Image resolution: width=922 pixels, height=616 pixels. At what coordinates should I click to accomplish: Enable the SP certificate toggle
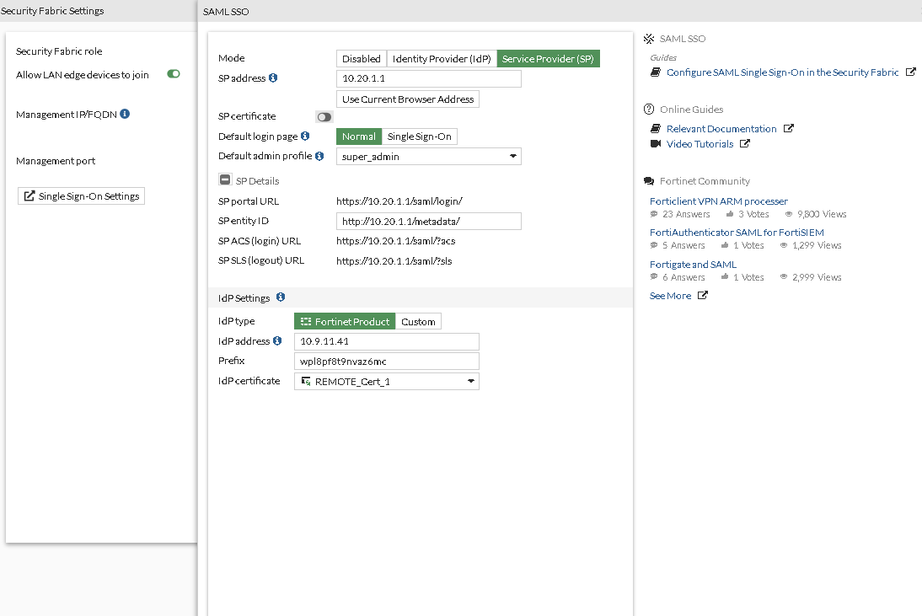(x=324, y=117)
